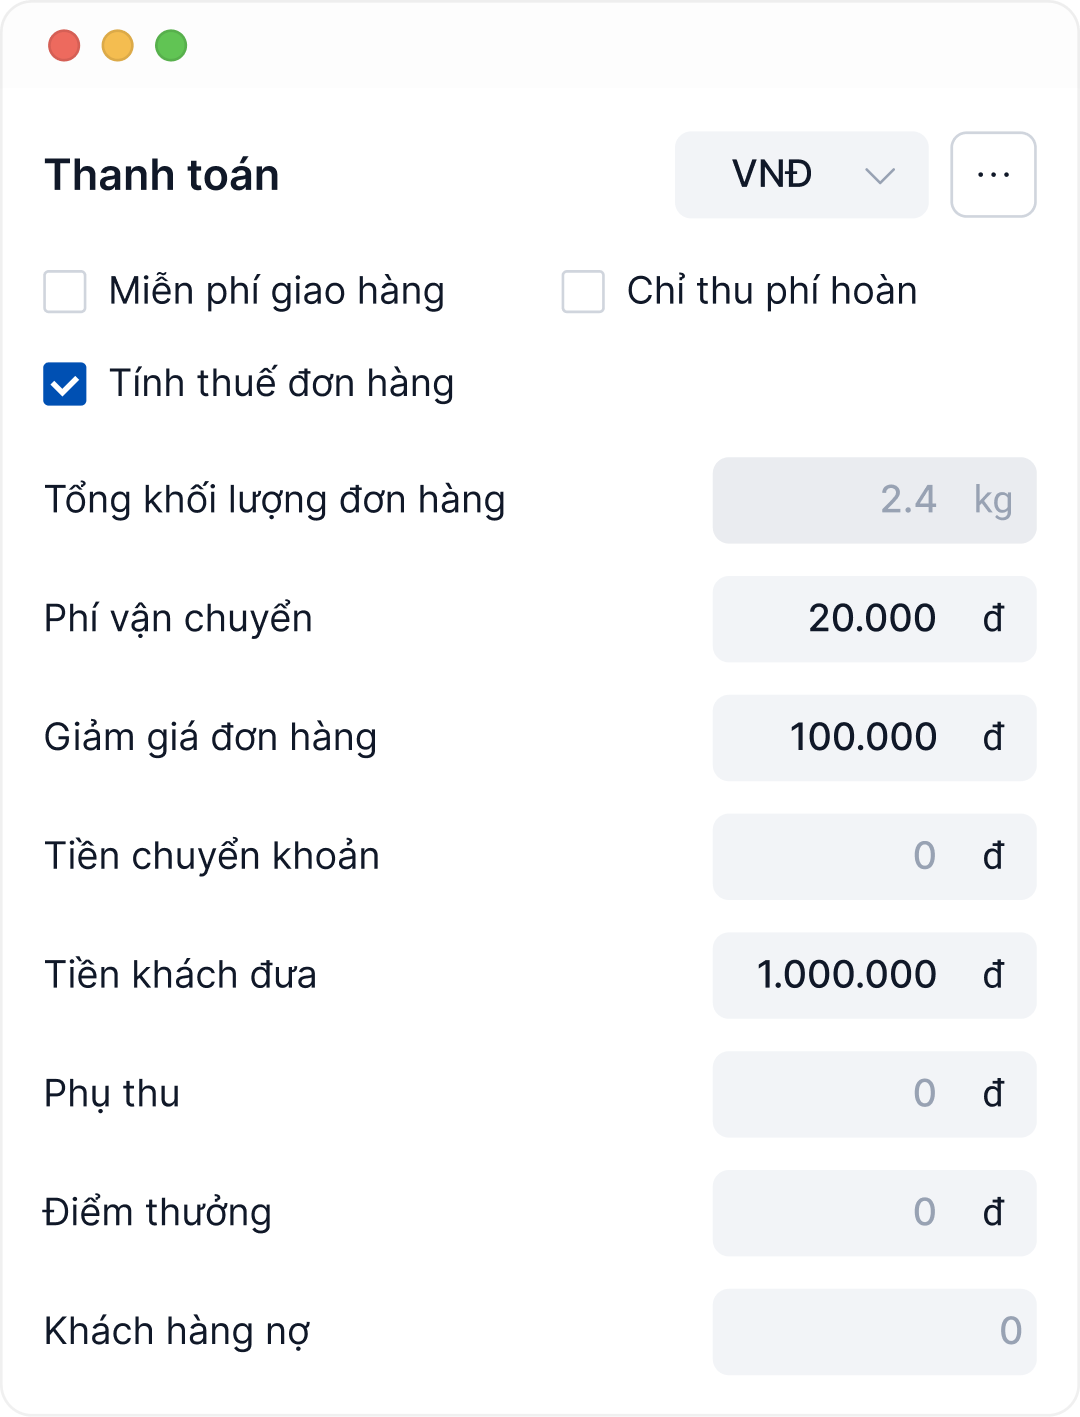Image resolution: width=1080 pixels, height=1417 pixels.
Task: Enable the Miễn phí giao hàng checkbox
Action: [65, 292]
